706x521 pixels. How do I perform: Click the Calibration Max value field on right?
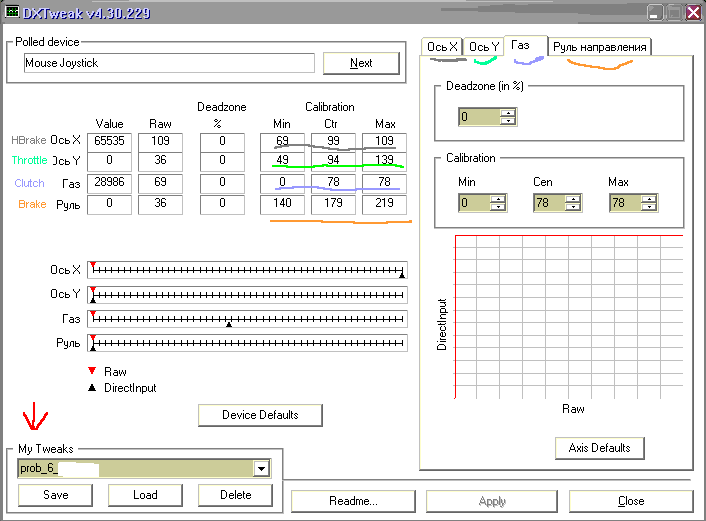[x=626, y=203]
